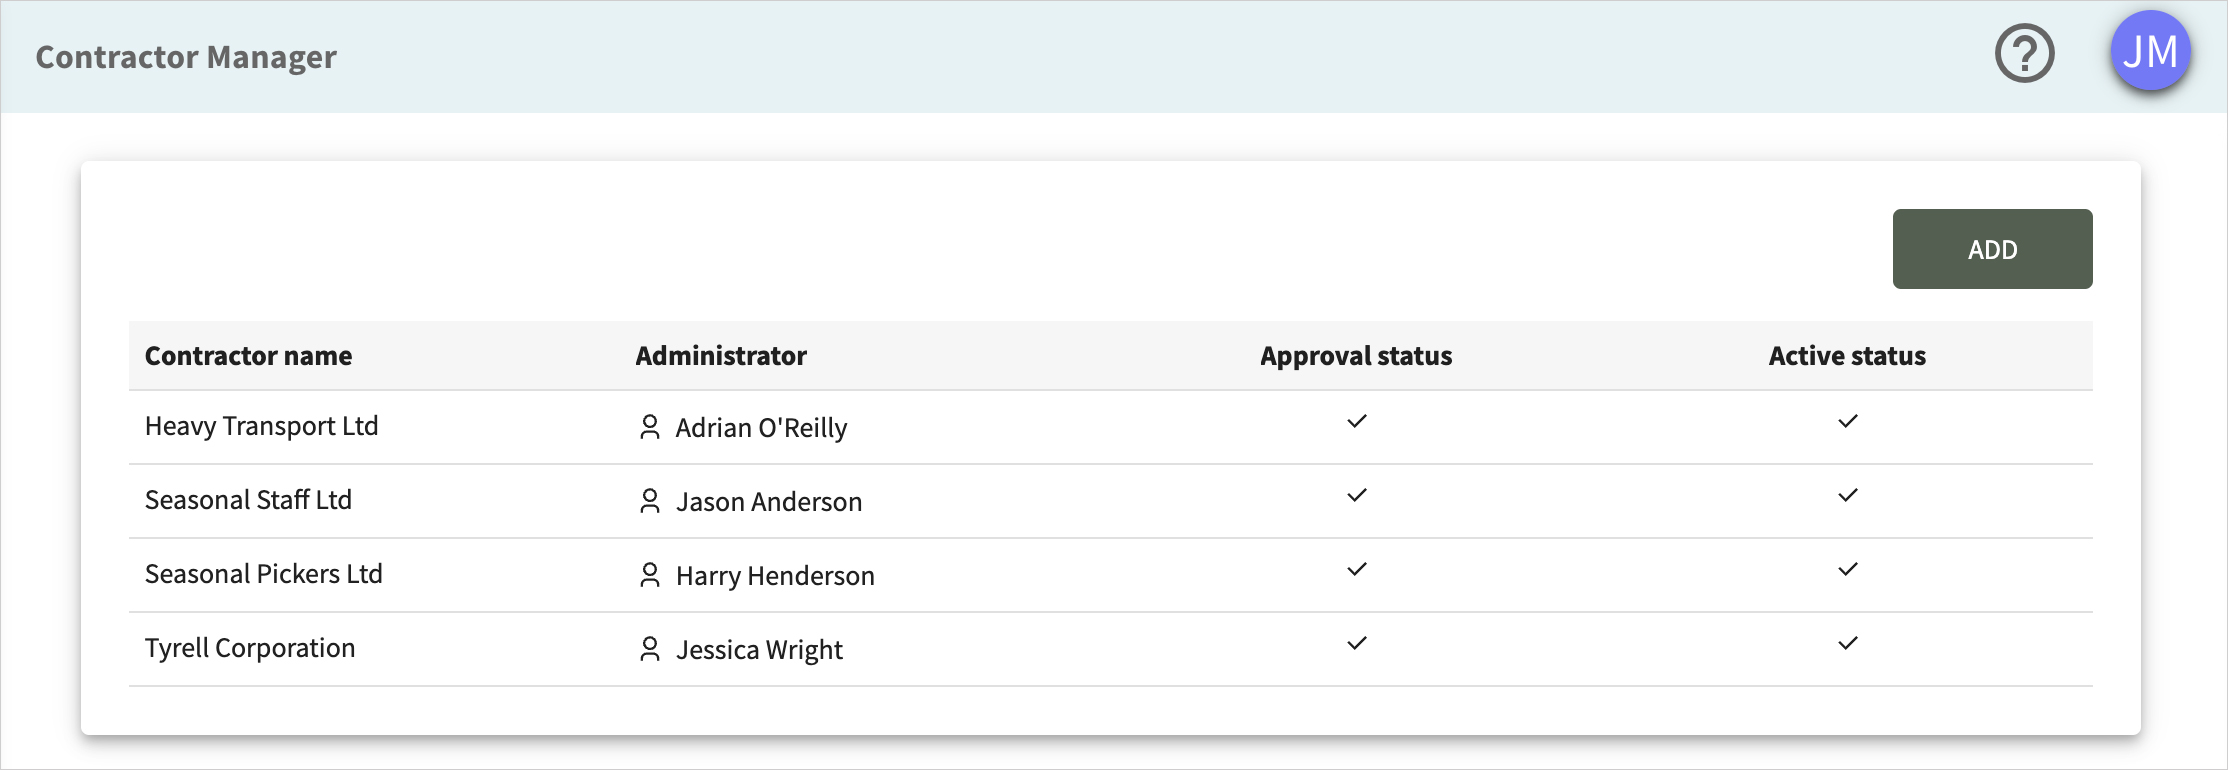Click Approval status checkmark for Heavy Transport Ltd
The height and width of the screenshot is (770, 2228).
(x=1357, y=421)
